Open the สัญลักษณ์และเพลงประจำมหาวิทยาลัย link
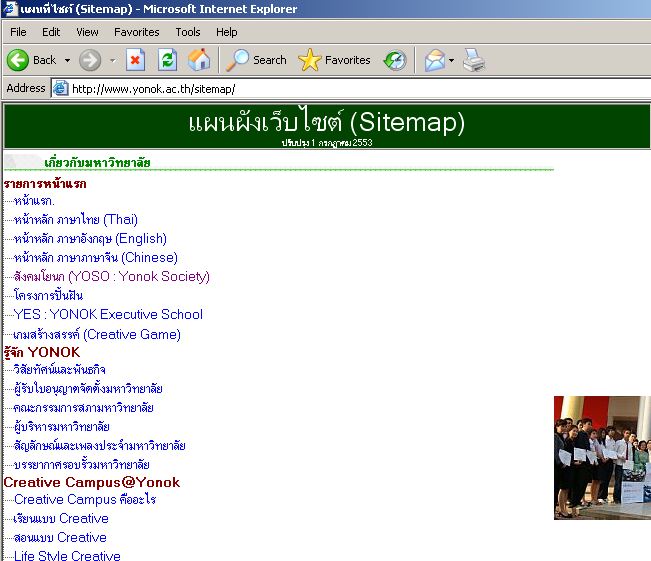This screenshot has width=651, height=561. 99,446
